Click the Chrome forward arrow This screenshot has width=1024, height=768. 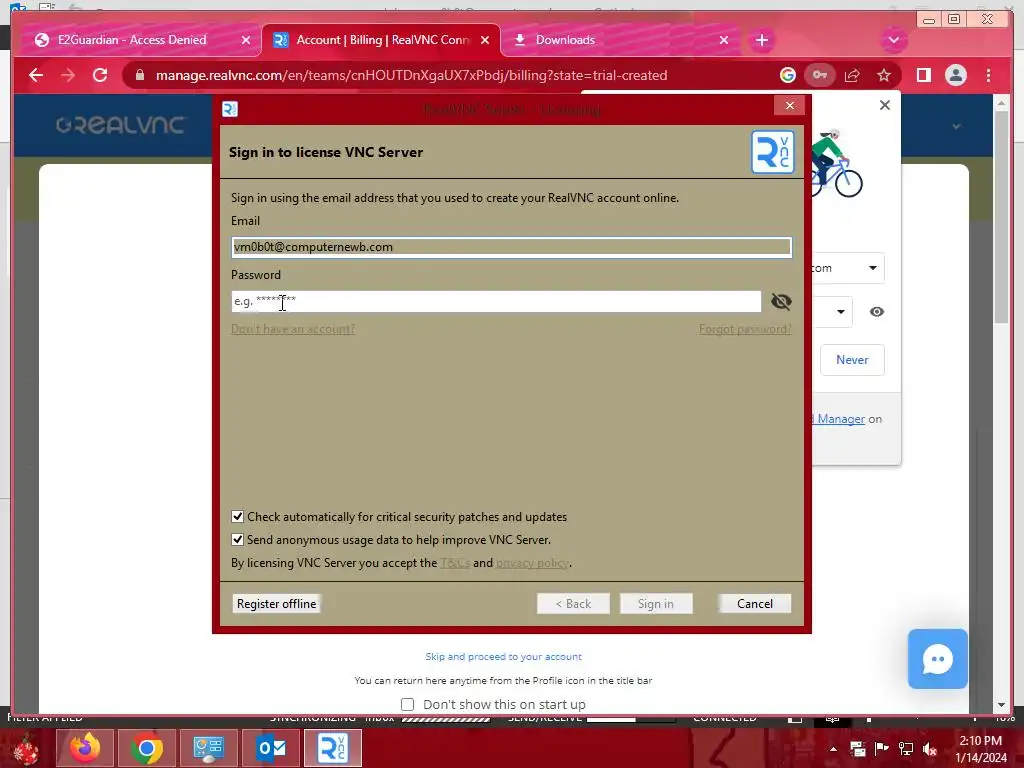pyautogui.click(x=68, y=75)
